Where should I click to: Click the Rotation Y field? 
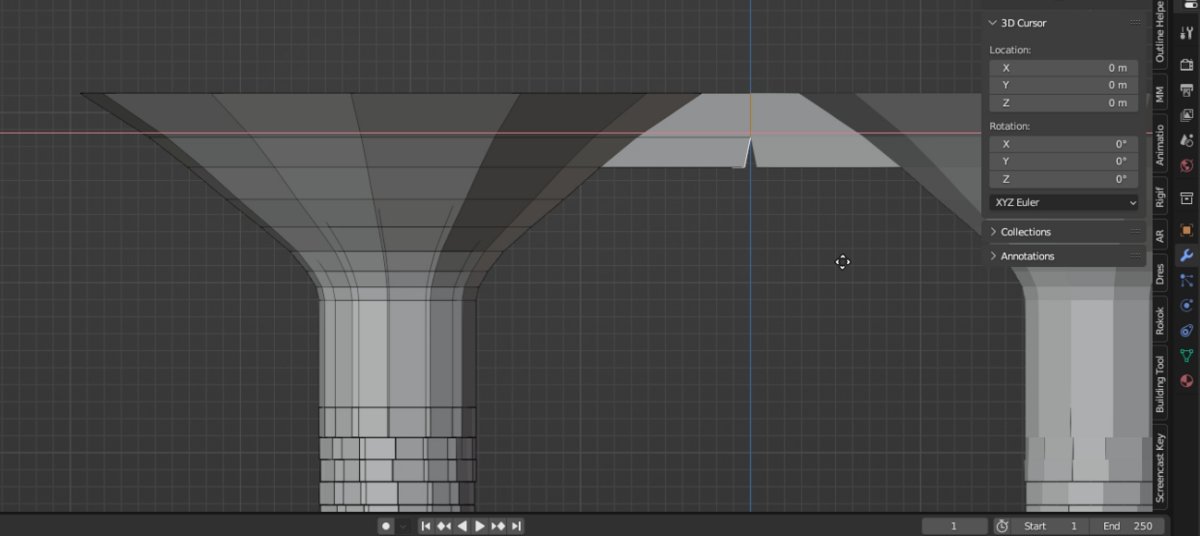[1064, 161]
